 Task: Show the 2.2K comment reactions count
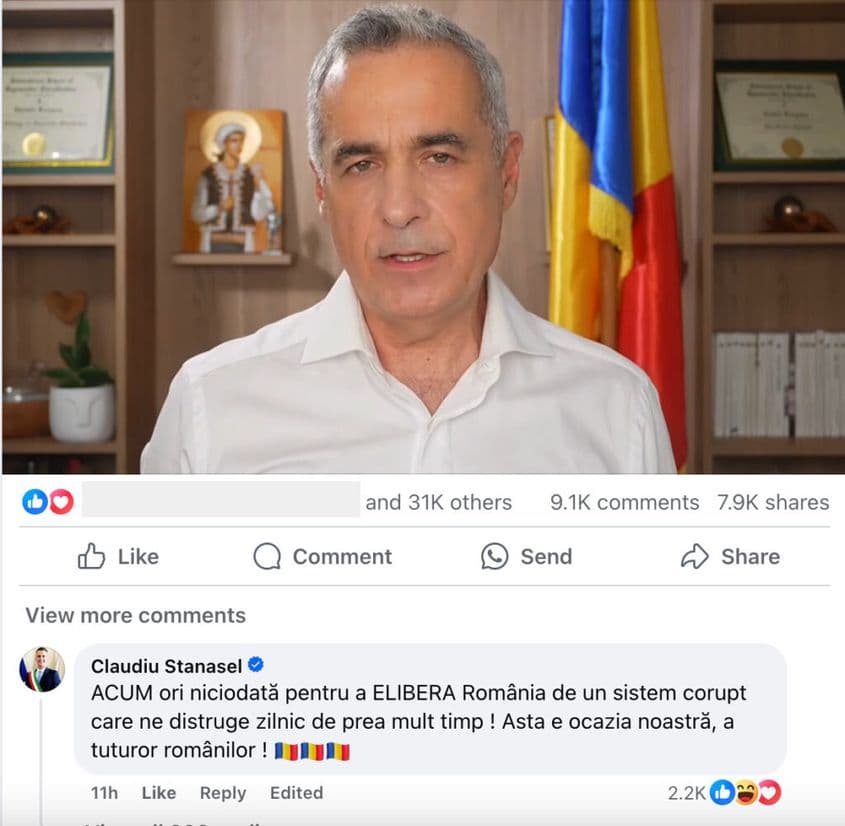(x=686, y=793)
